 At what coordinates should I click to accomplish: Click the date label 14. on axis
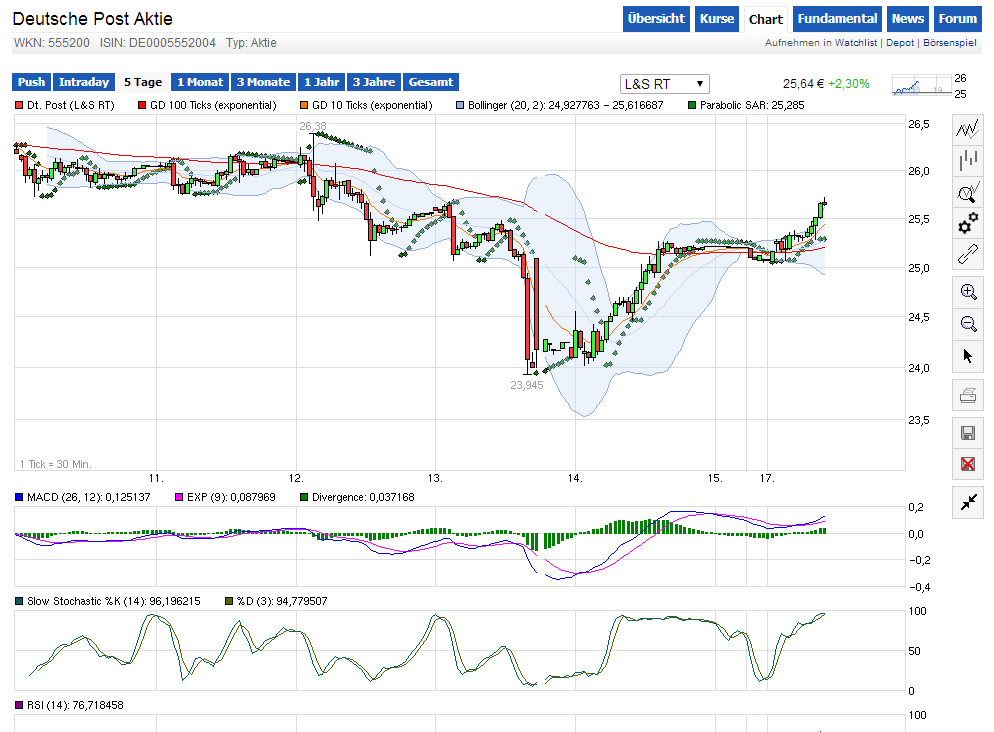click(574, 478)
